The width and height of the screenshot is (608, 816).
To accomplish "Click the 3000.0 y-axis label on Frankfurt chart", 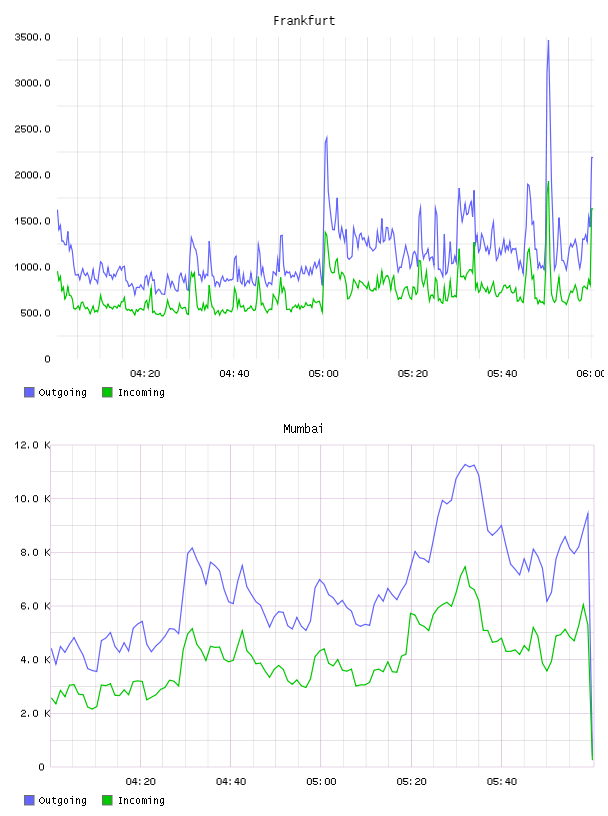I will (x=32, y=83).
